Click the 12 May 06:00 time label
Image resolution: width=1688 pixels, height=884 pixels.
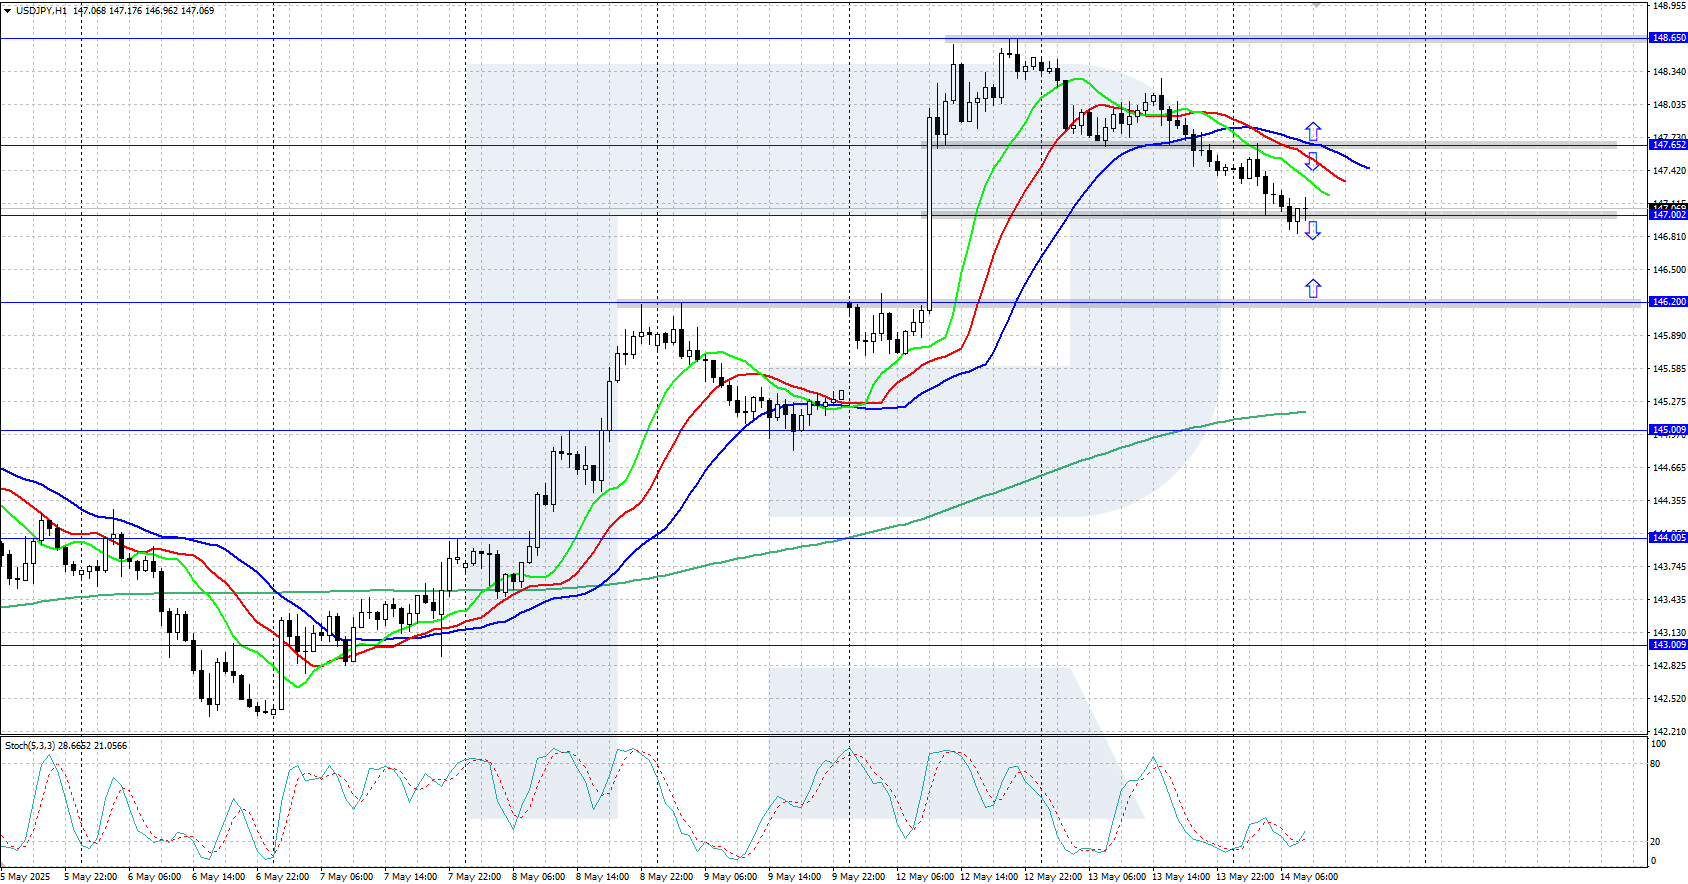[924, 877]
